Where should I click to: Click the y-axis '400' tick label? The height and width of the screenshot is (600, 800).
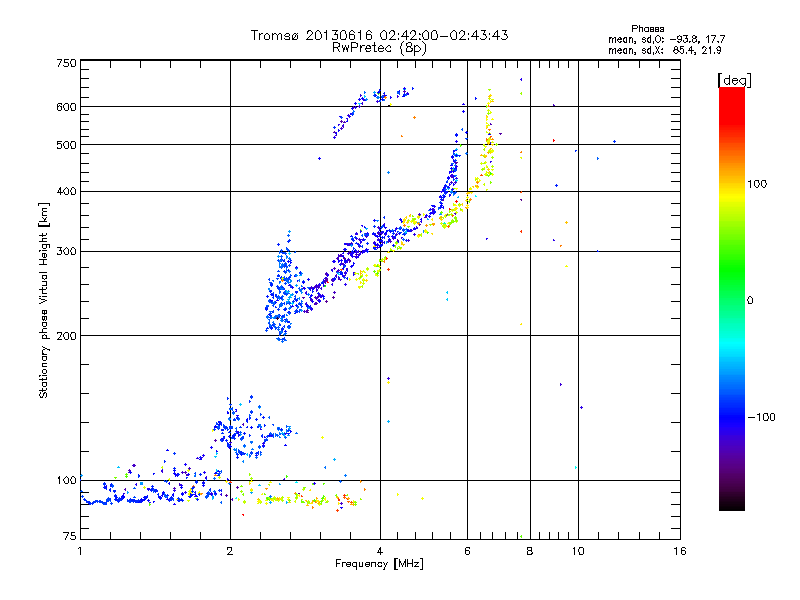66,192
